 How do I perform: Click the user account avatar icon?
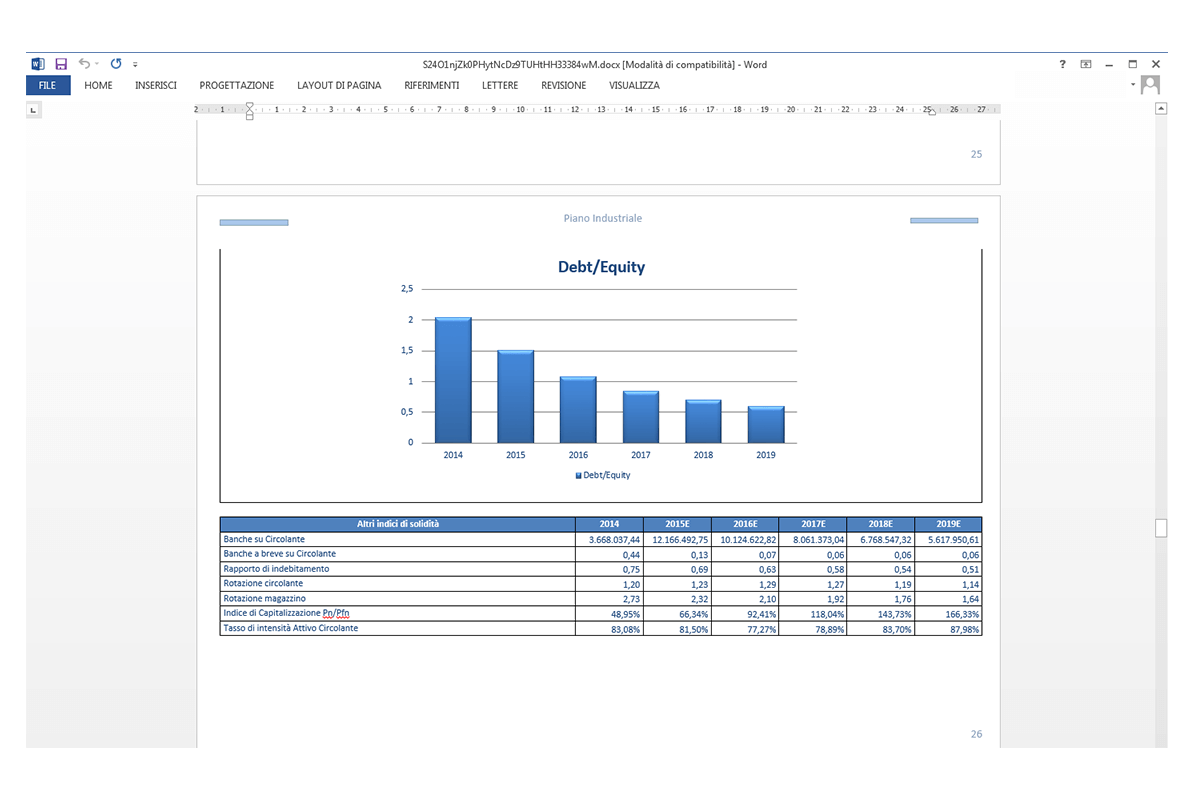tap(1150, 84)
